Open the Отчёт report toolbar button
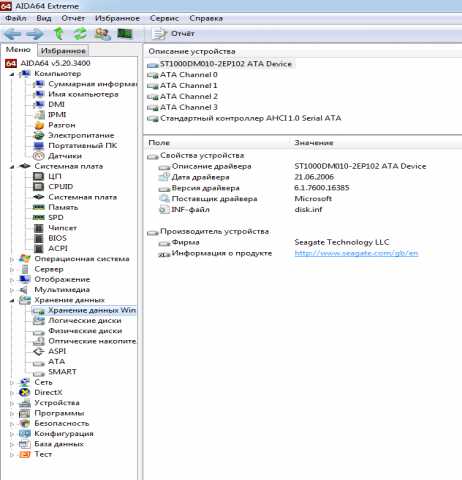Image resolution: width=462 pixels, height=480 pixels. click(x=173, y=34)
